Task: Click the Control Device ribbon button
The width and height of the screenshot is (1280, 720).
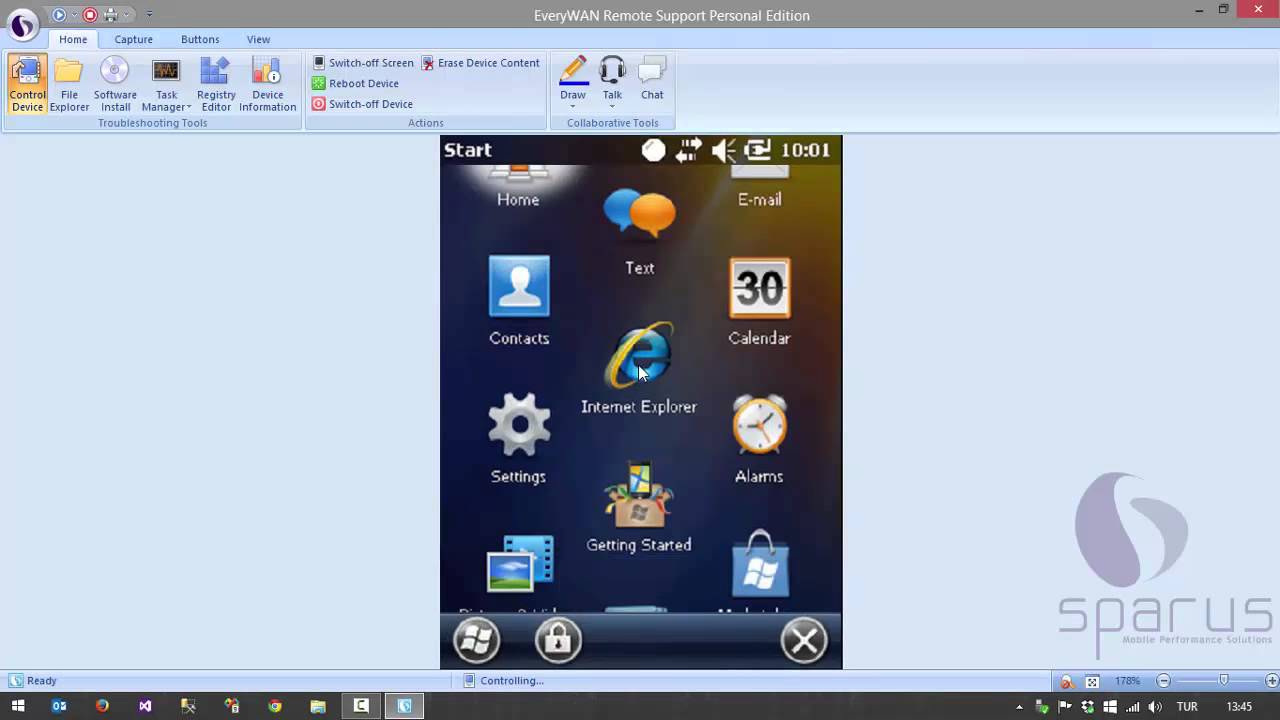Action: 28,84
